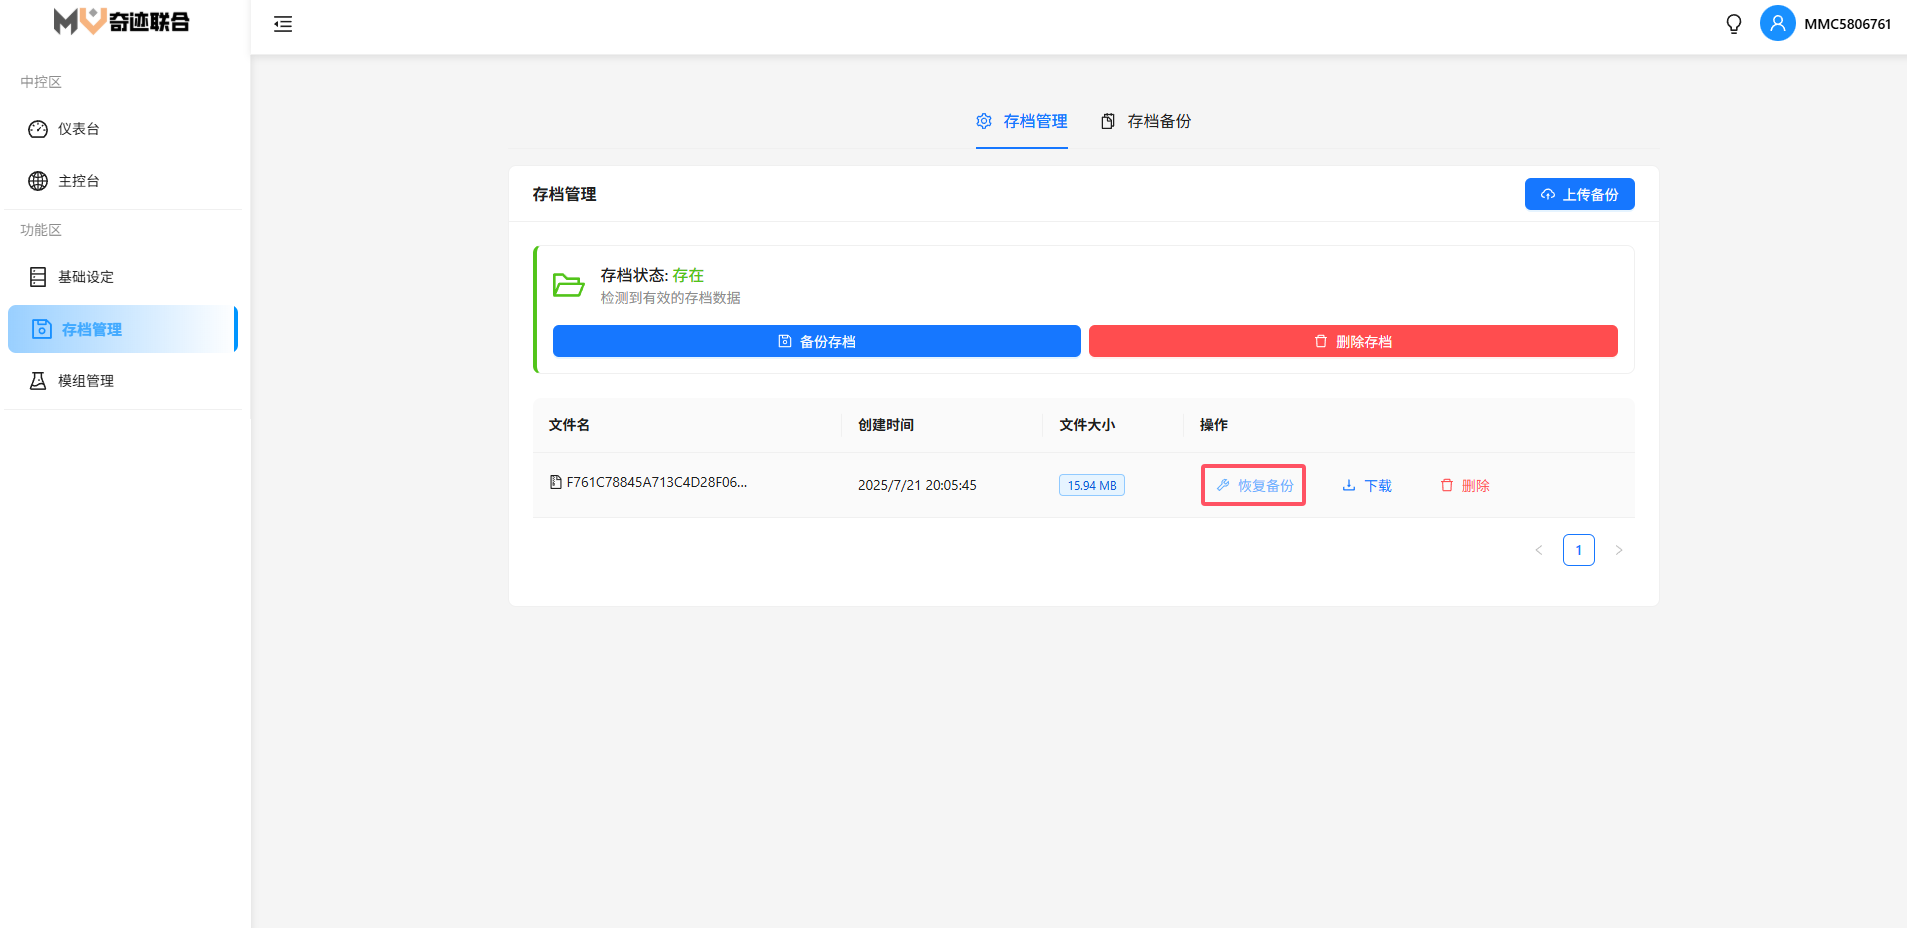Select the 存档管理 tab

point(1022,121)
